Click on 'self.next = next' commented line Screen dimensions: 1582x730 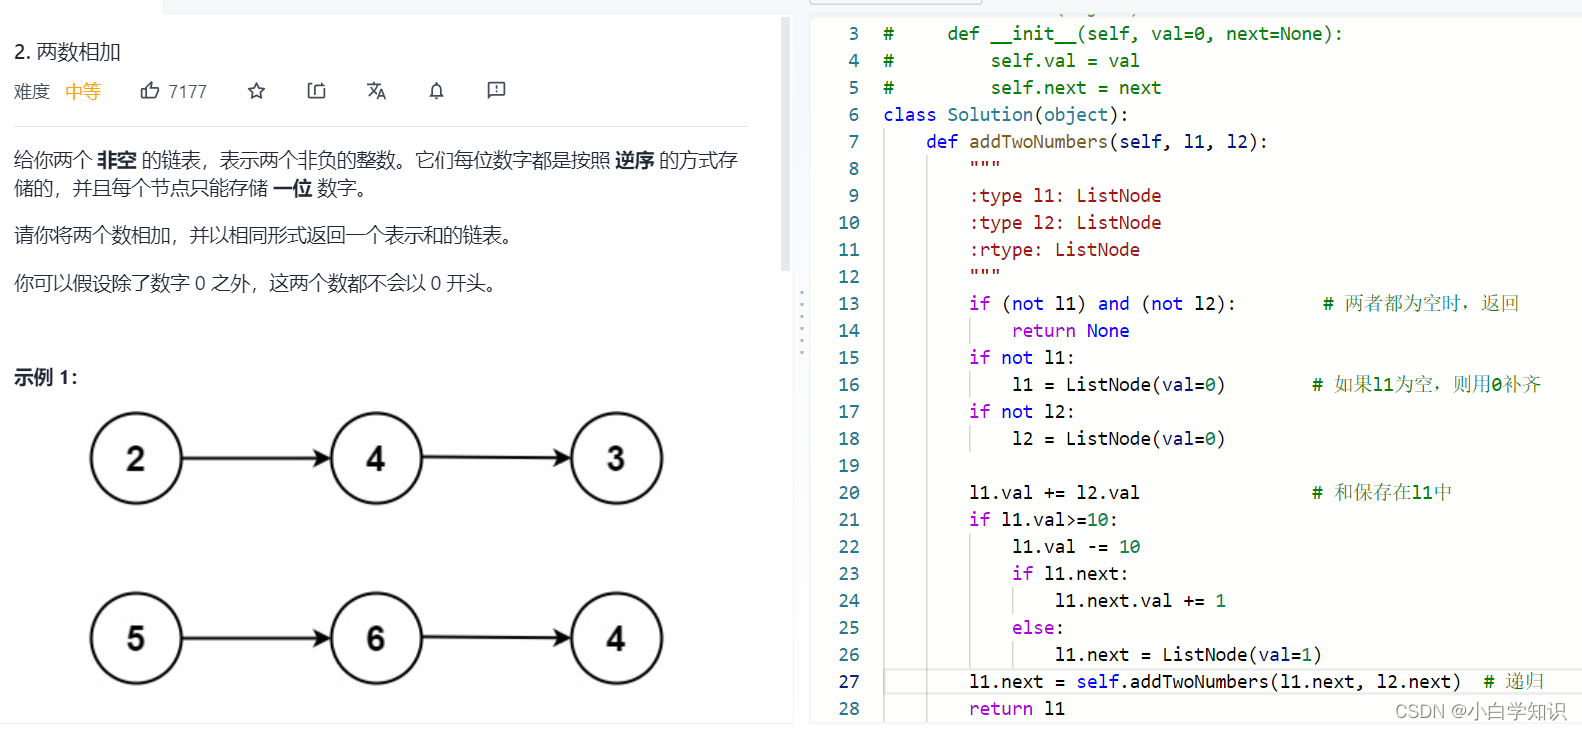(1022, 88)
